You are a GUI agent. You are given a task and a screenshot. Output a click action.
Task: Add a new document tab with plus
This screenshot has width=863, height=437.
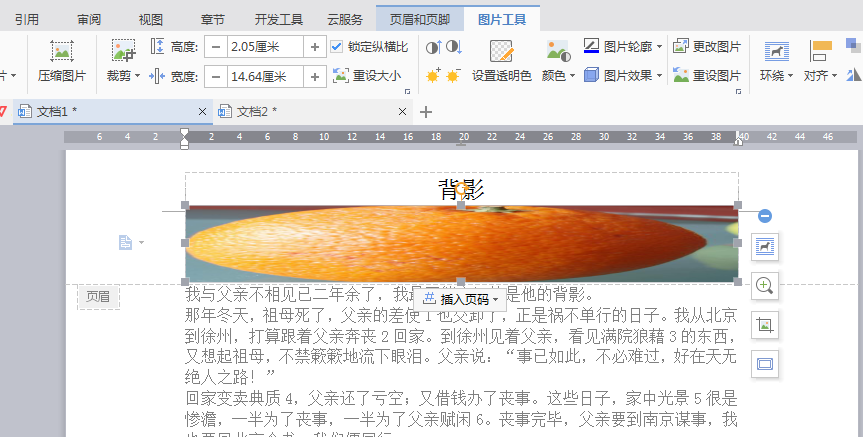425,112
